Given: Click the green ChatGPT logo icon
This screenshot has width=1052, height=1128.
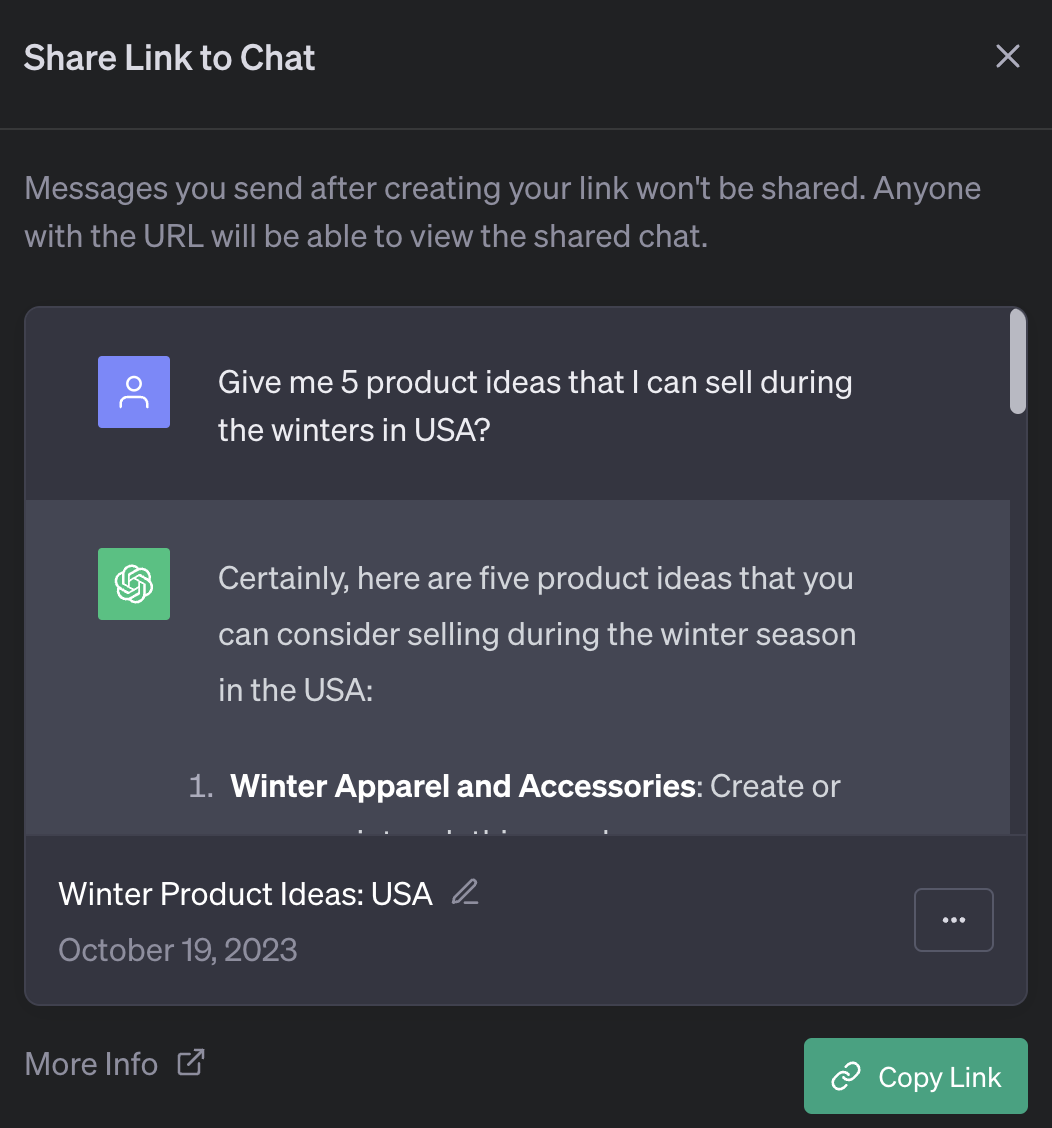Looking at the screenshot, I should (x=134, y=584).
